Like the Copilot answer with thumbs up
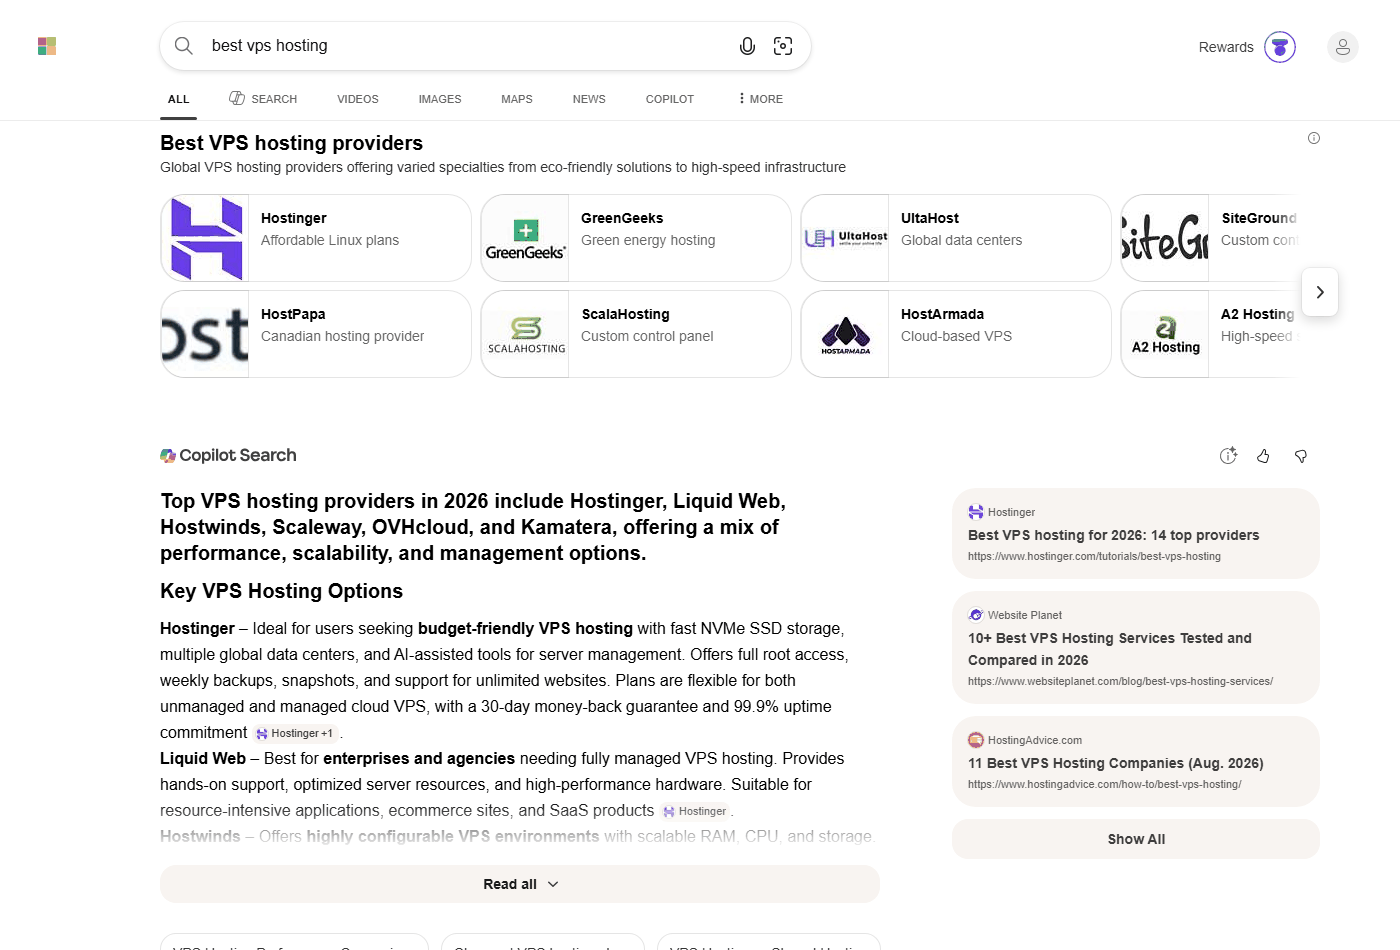This screenshot has height=950, width=1400. (x=1264, y=456)
